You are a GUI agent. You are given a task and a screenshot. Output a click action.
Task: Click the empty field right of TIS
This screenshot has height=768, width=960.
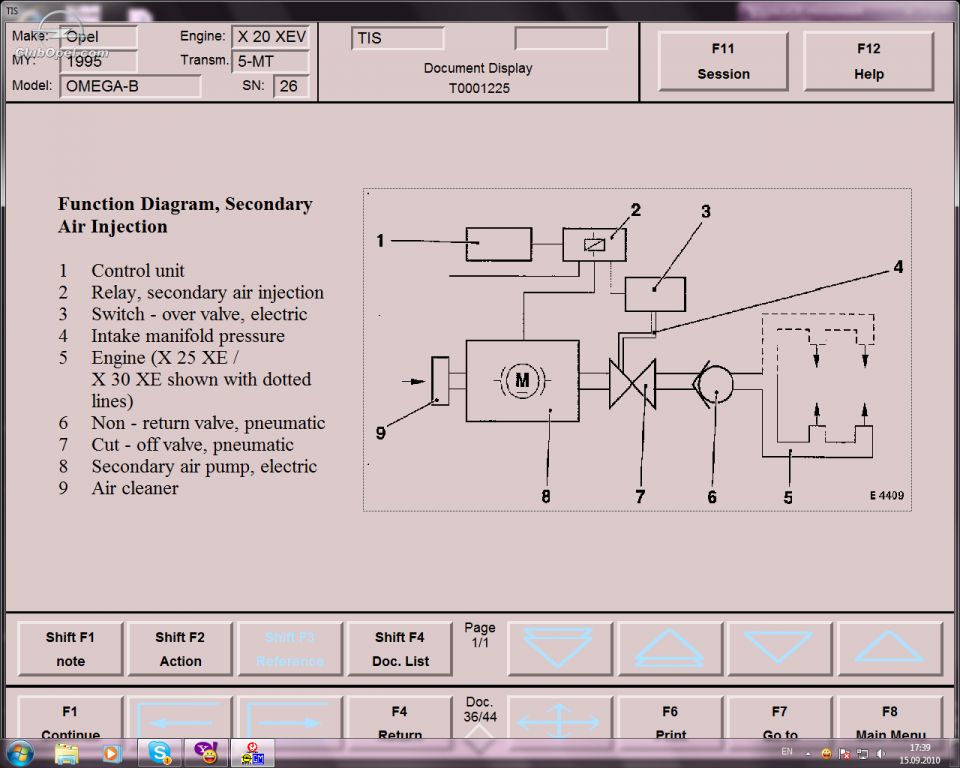tap(561, 38)
